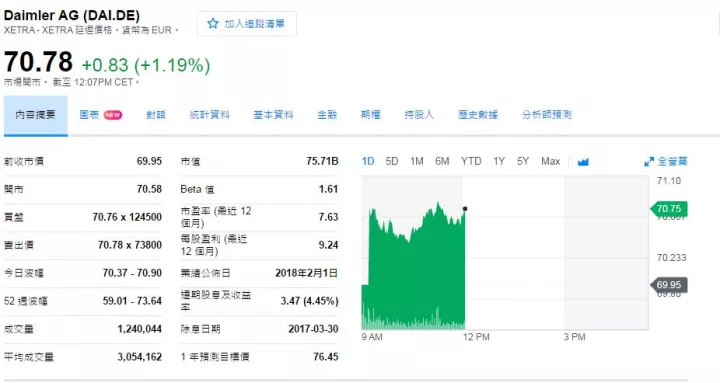The image size is (720, 383).
Task: Open the 分析師預測 analysts tab
Action: click(x=546, y=115)
